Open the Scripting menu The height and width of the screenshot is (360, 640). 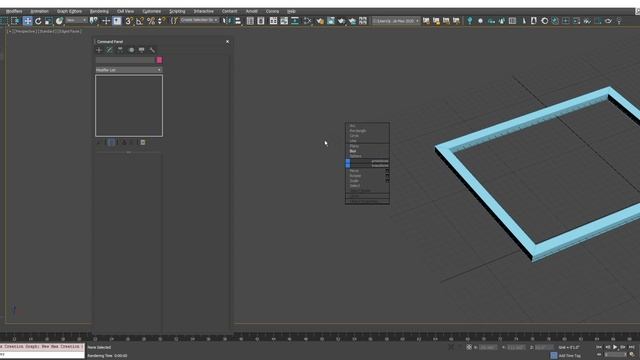tap(177, 11)
